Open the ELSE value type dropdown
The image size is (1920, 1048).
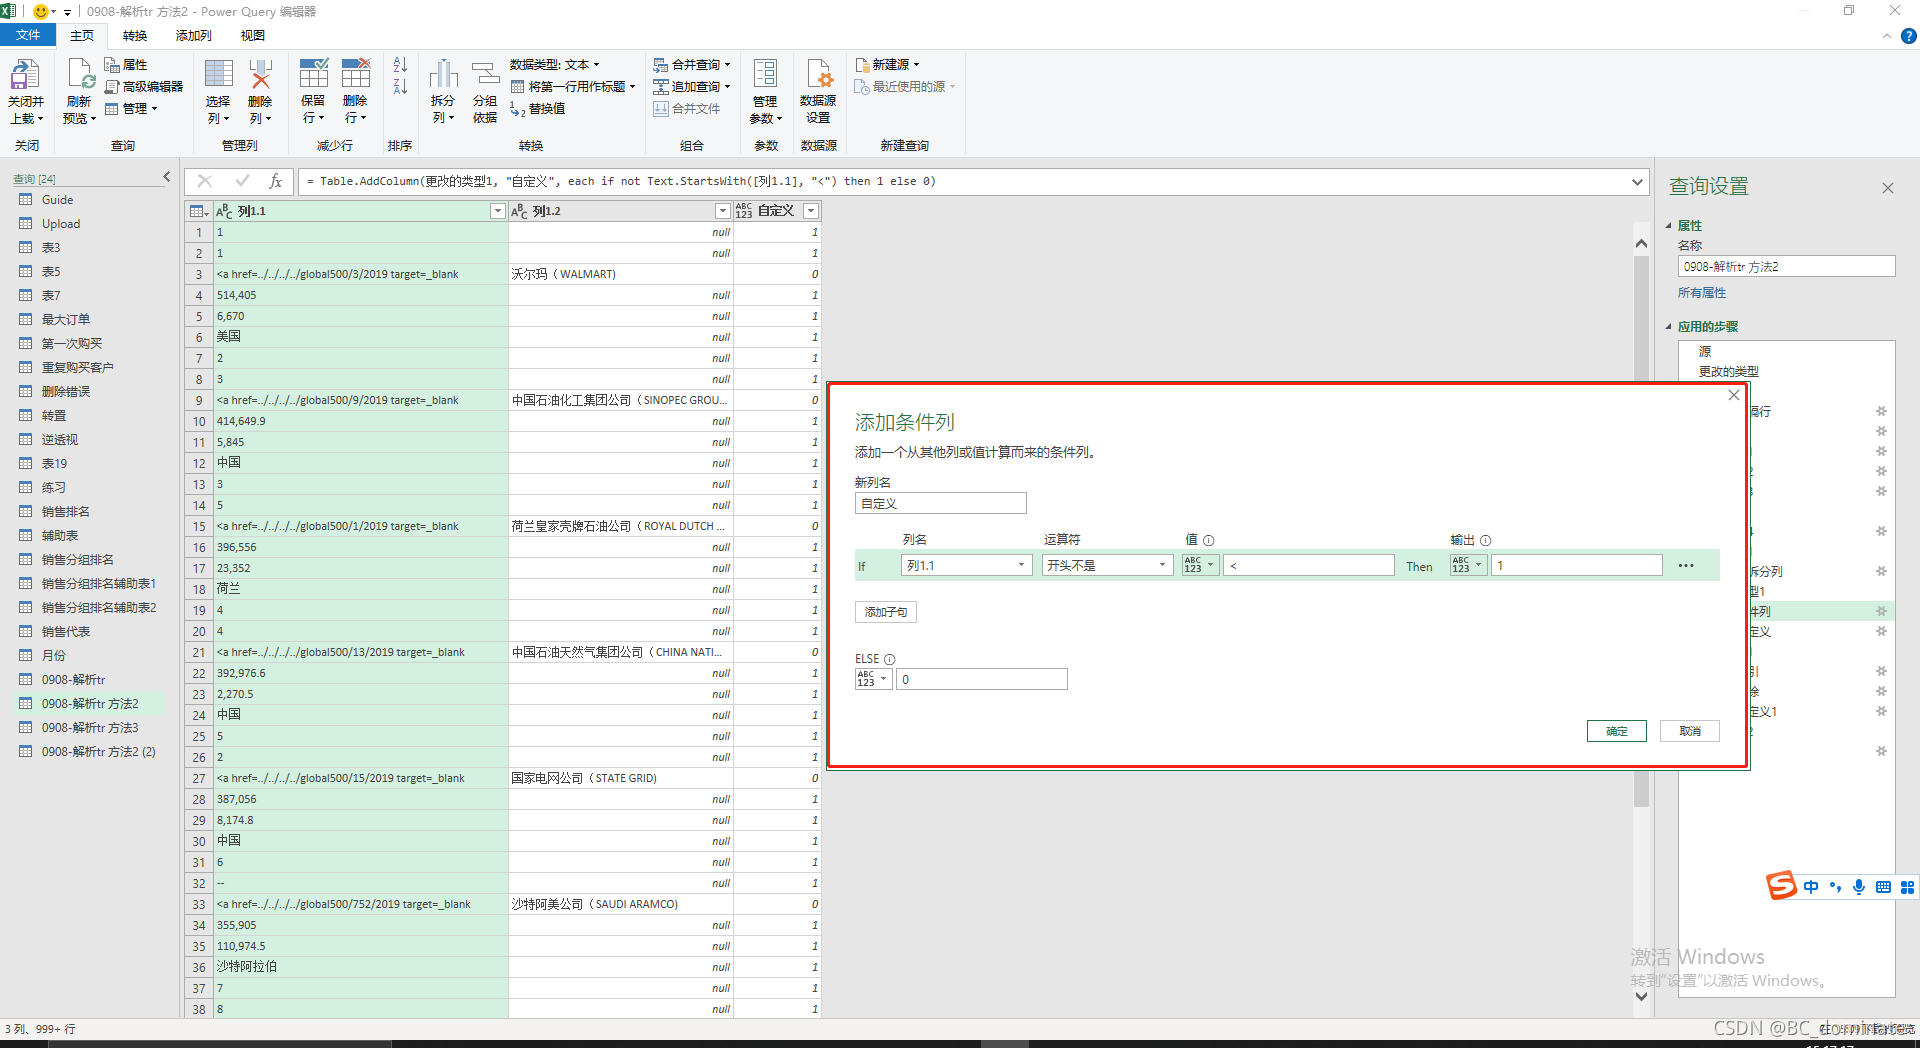tap(873, 679)
